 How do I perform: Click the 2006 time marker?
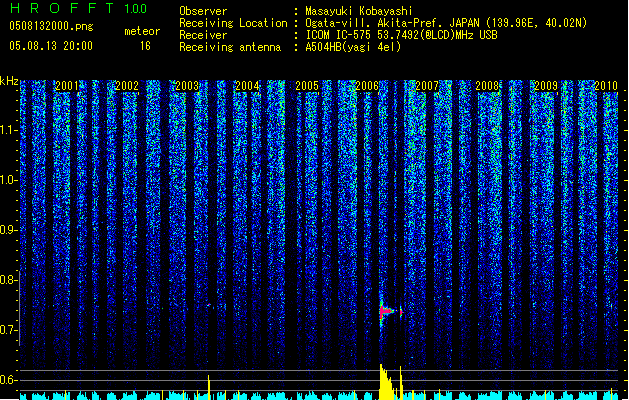367,86
